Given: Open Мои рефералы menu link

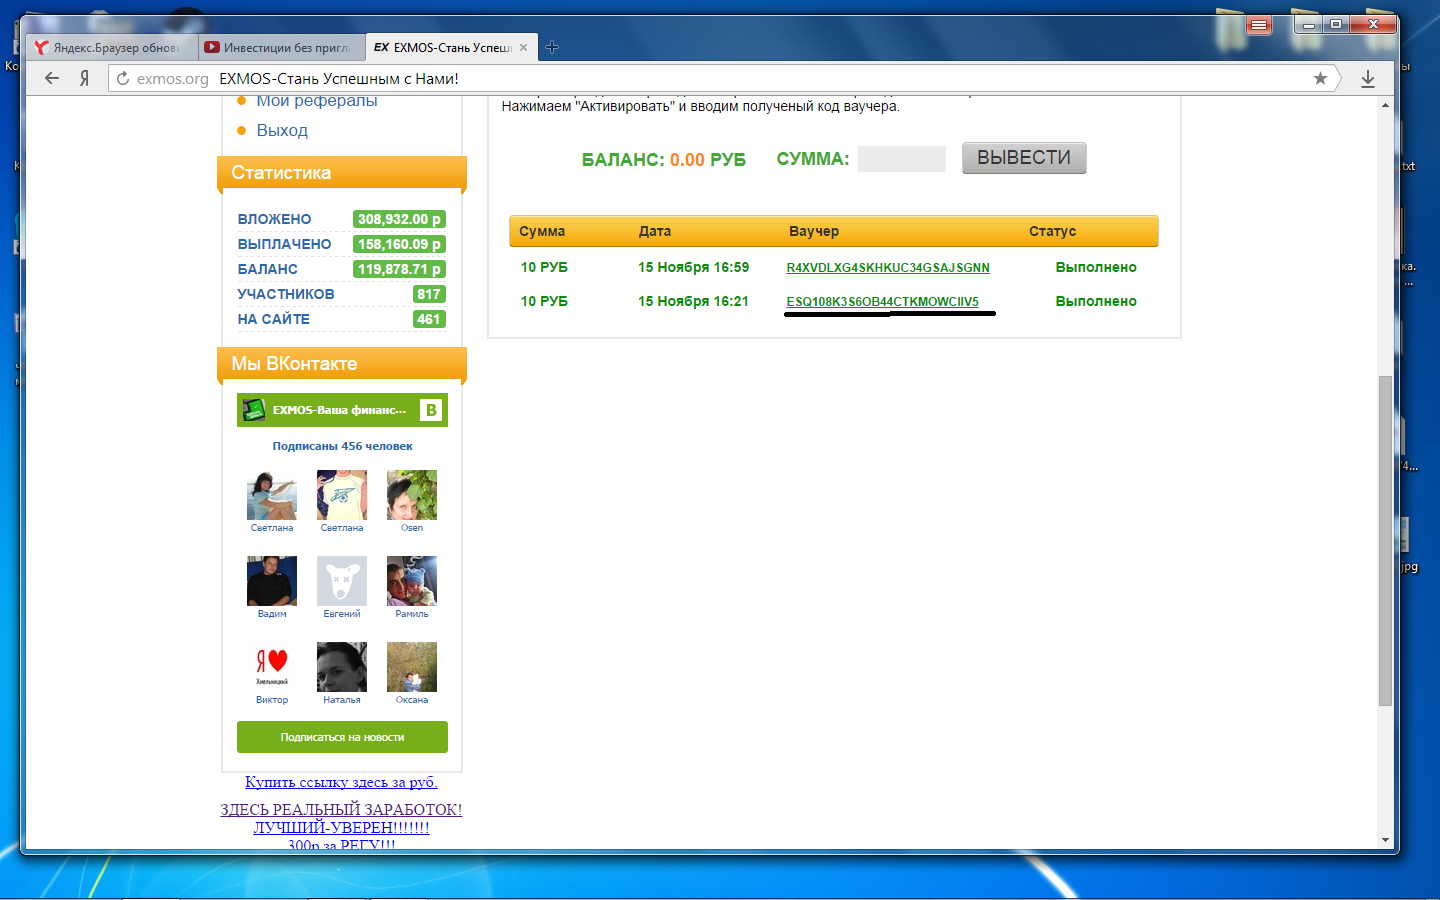Looking at the screenshot, I should (x=316, y=101).
